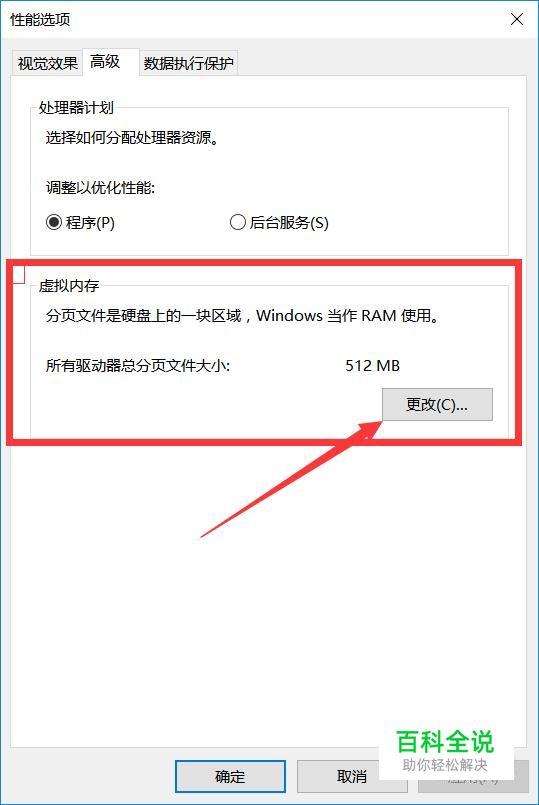Confirm with the 确定 button
The height and width of the screenshot is (805, 539).
pos(230,776)
